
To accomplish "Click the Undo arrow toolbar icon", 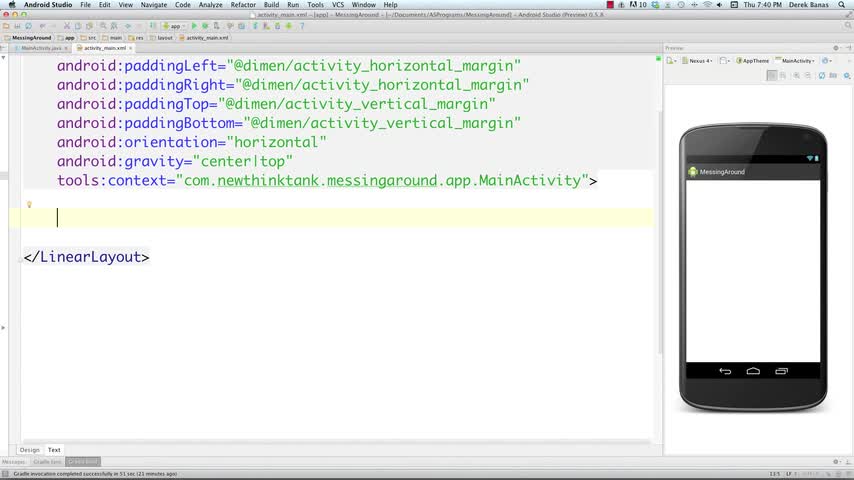I will click(42, 26).
